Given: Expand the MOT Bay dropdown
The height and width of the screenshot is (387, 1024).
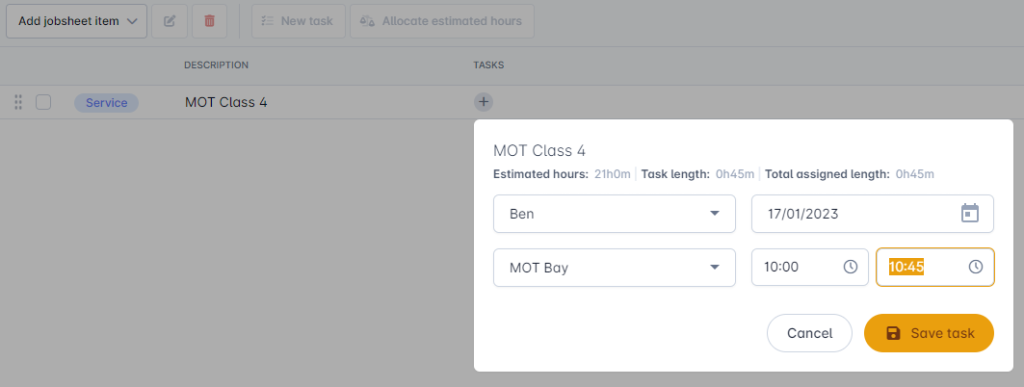Looking at the screenshot, I should (615, 267).
